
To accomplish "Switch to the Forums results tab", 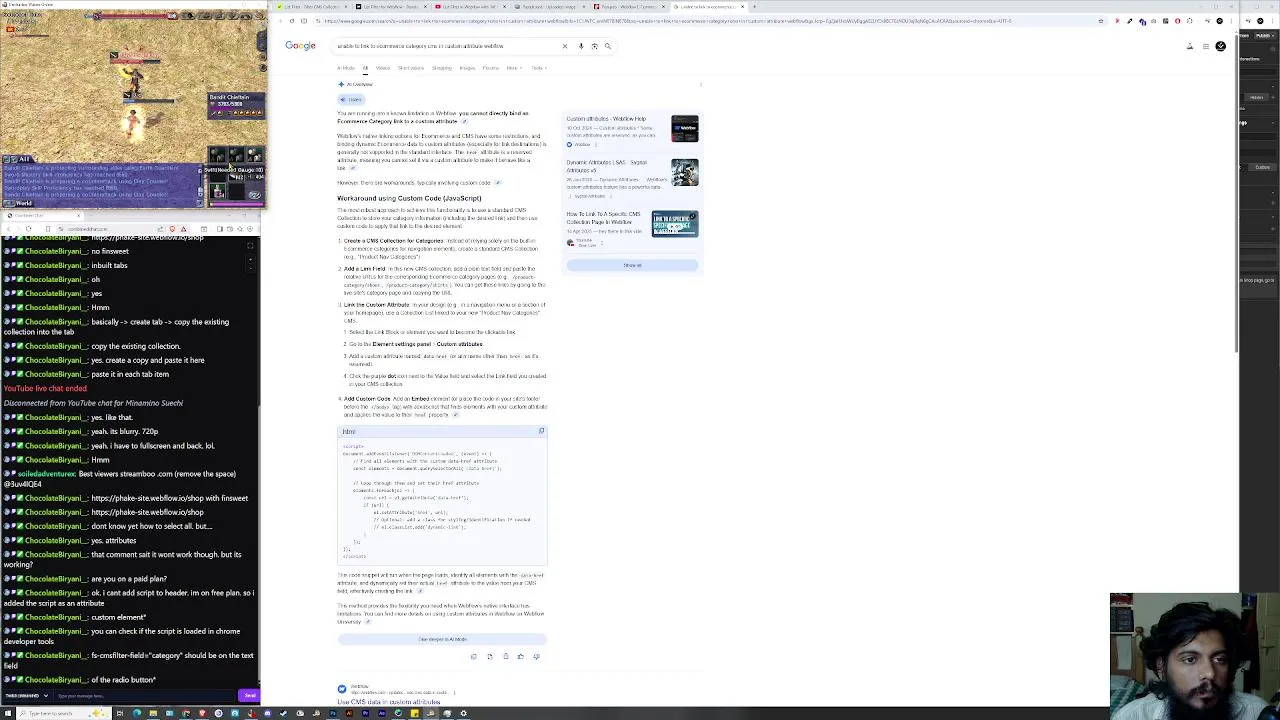I will click(490, 68).
